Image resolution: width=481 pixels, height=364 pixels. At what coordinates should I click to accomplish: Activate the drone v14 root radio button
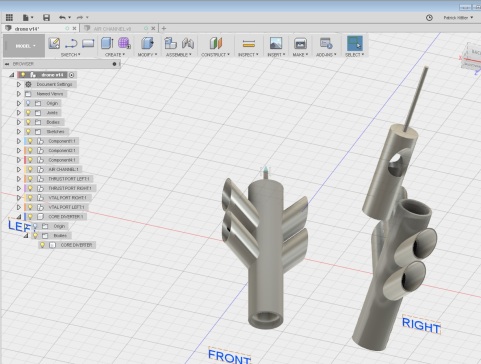(x=71, y=75)
